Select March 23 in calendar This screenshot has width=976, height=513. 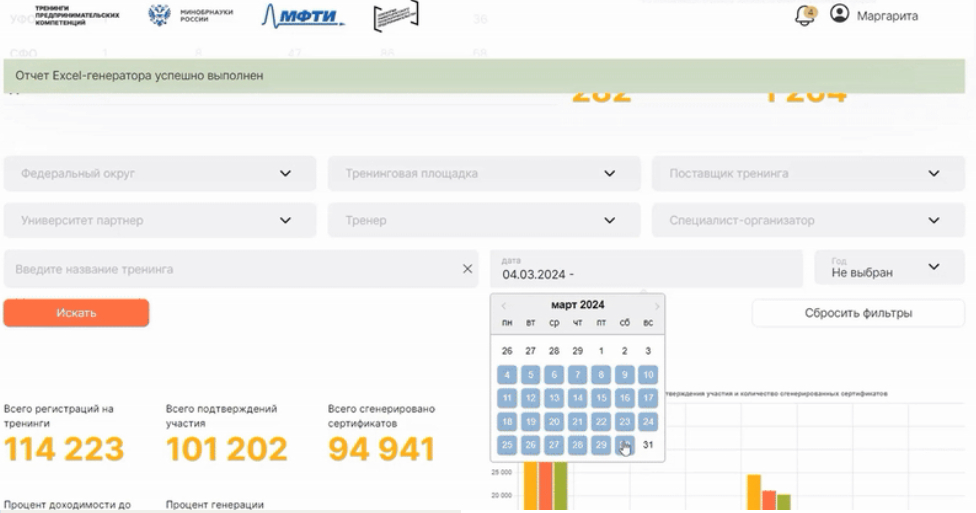tap(624, 421)
